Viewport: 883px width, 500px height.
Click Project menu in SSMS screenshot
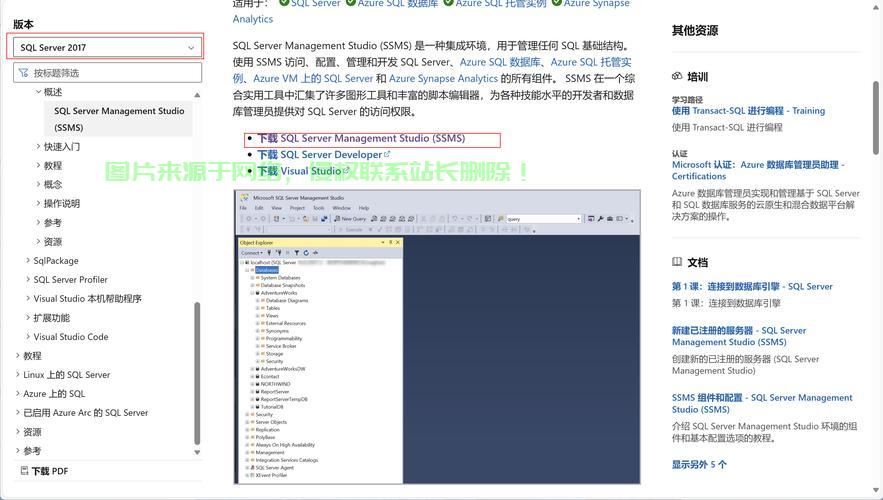297,208
